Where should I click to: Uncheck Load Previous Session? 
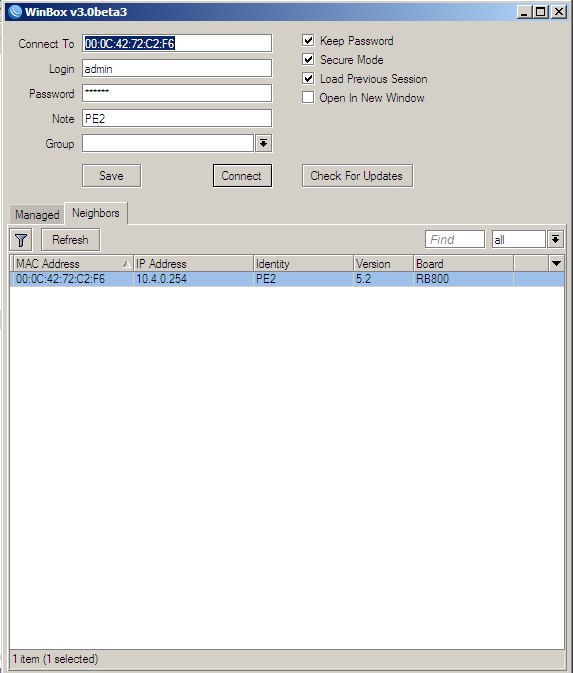coord(308,78)
